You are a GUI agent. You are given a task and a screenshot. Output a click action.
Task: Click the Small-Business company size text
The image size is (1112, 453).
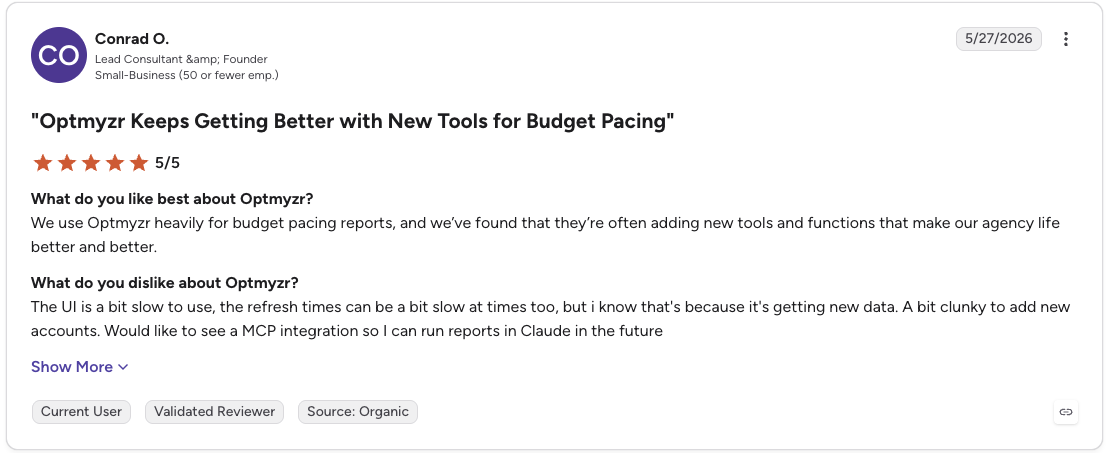187,75
